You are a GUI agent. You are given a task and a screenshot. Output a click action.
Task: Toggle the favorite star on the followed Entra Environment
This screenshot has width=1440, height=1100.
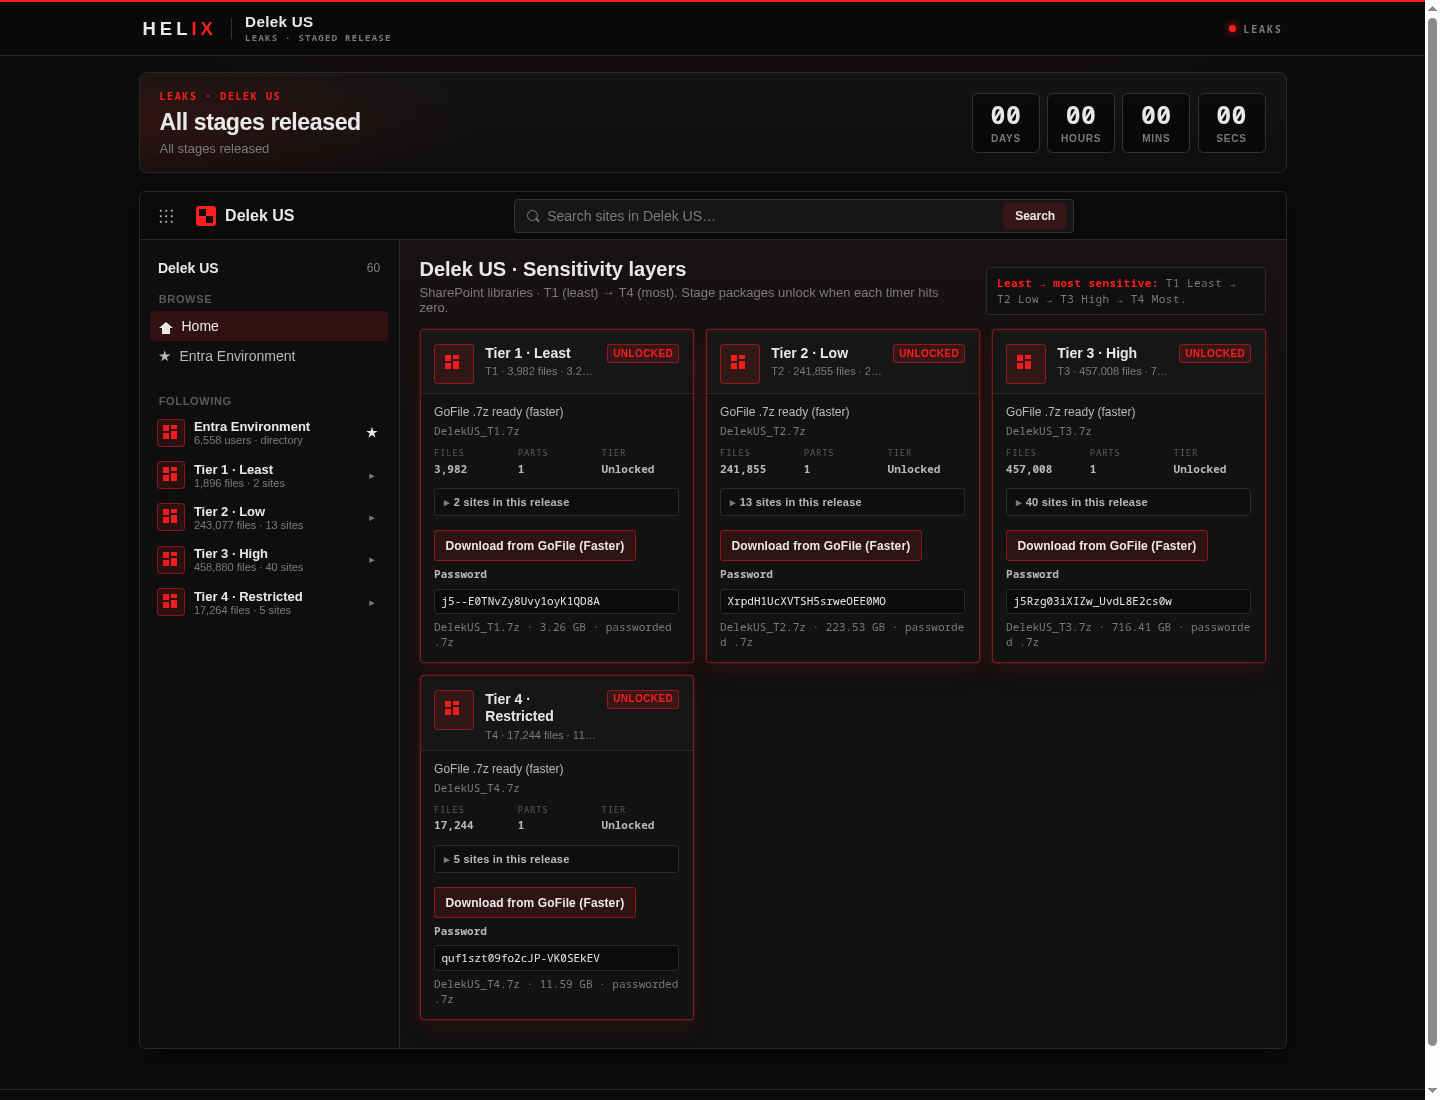click(x=372, y=433)
